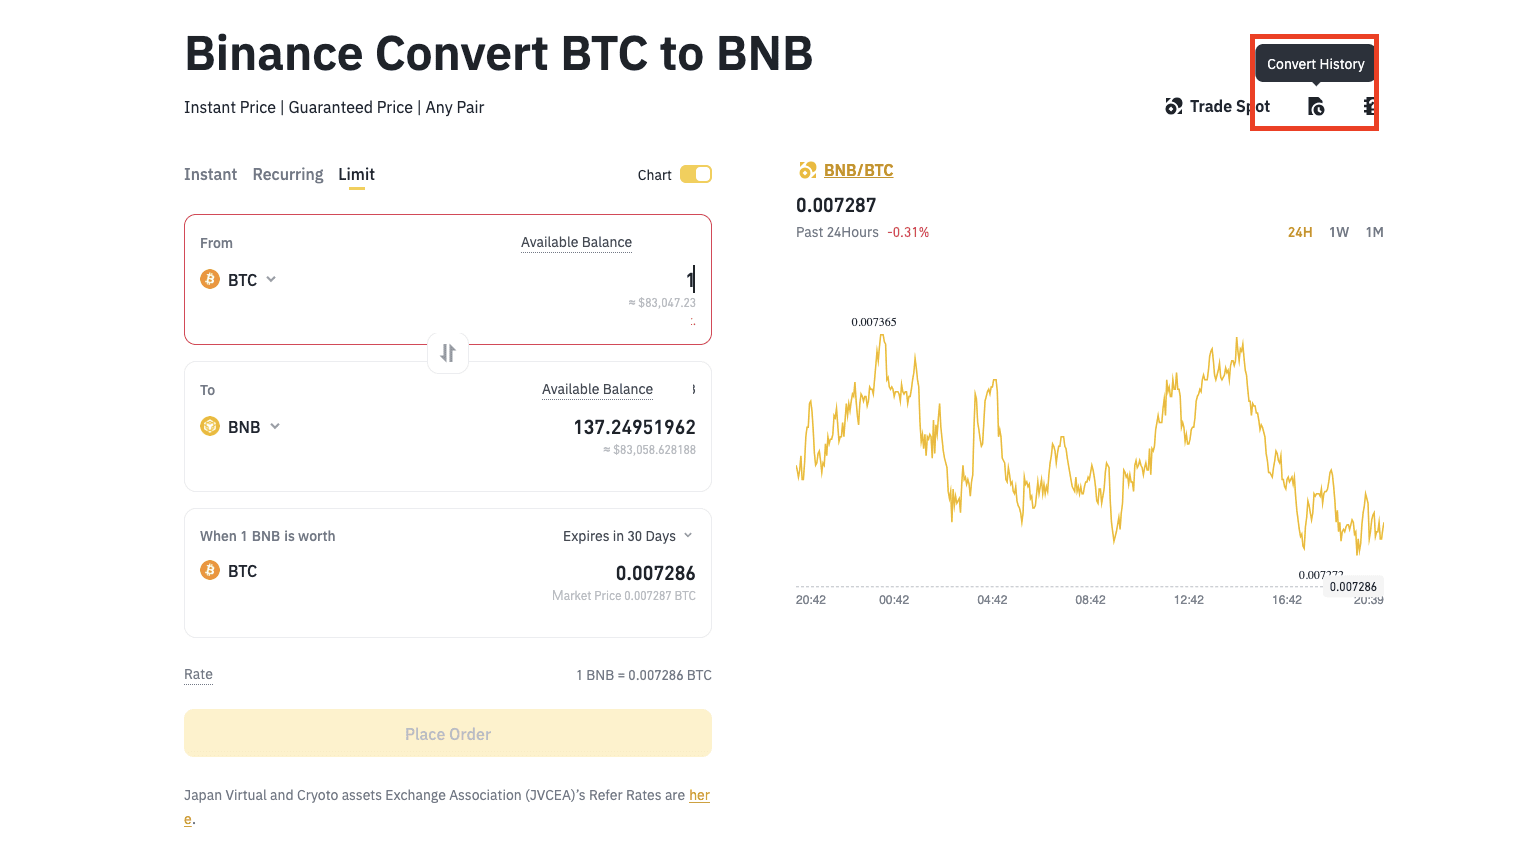Switch to the Instant tab
Image resolution: width=1534 pixels, height=850 pixels.
click(x=210, y=174)
